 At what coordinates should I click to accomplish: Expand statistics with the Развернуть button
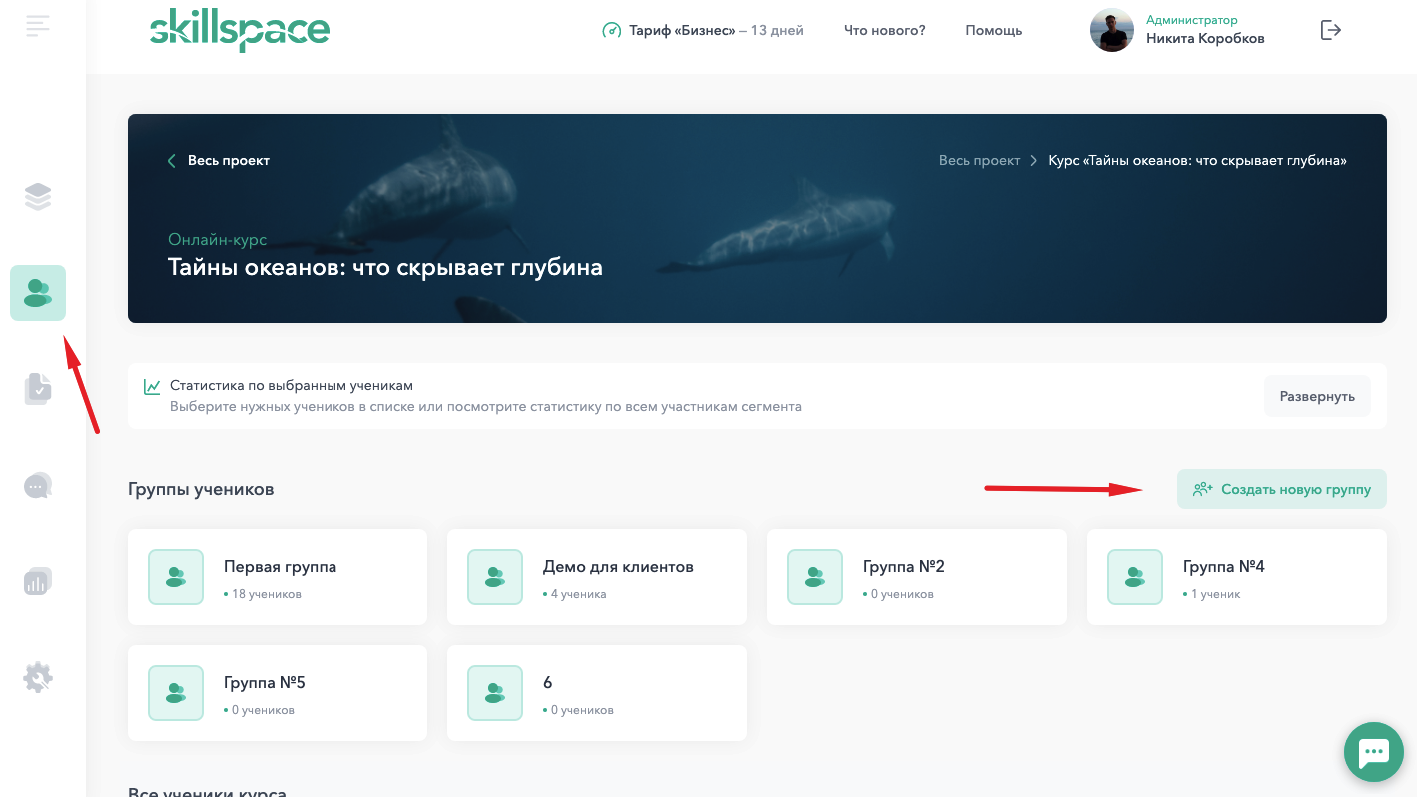click(x=1317, y=396)
